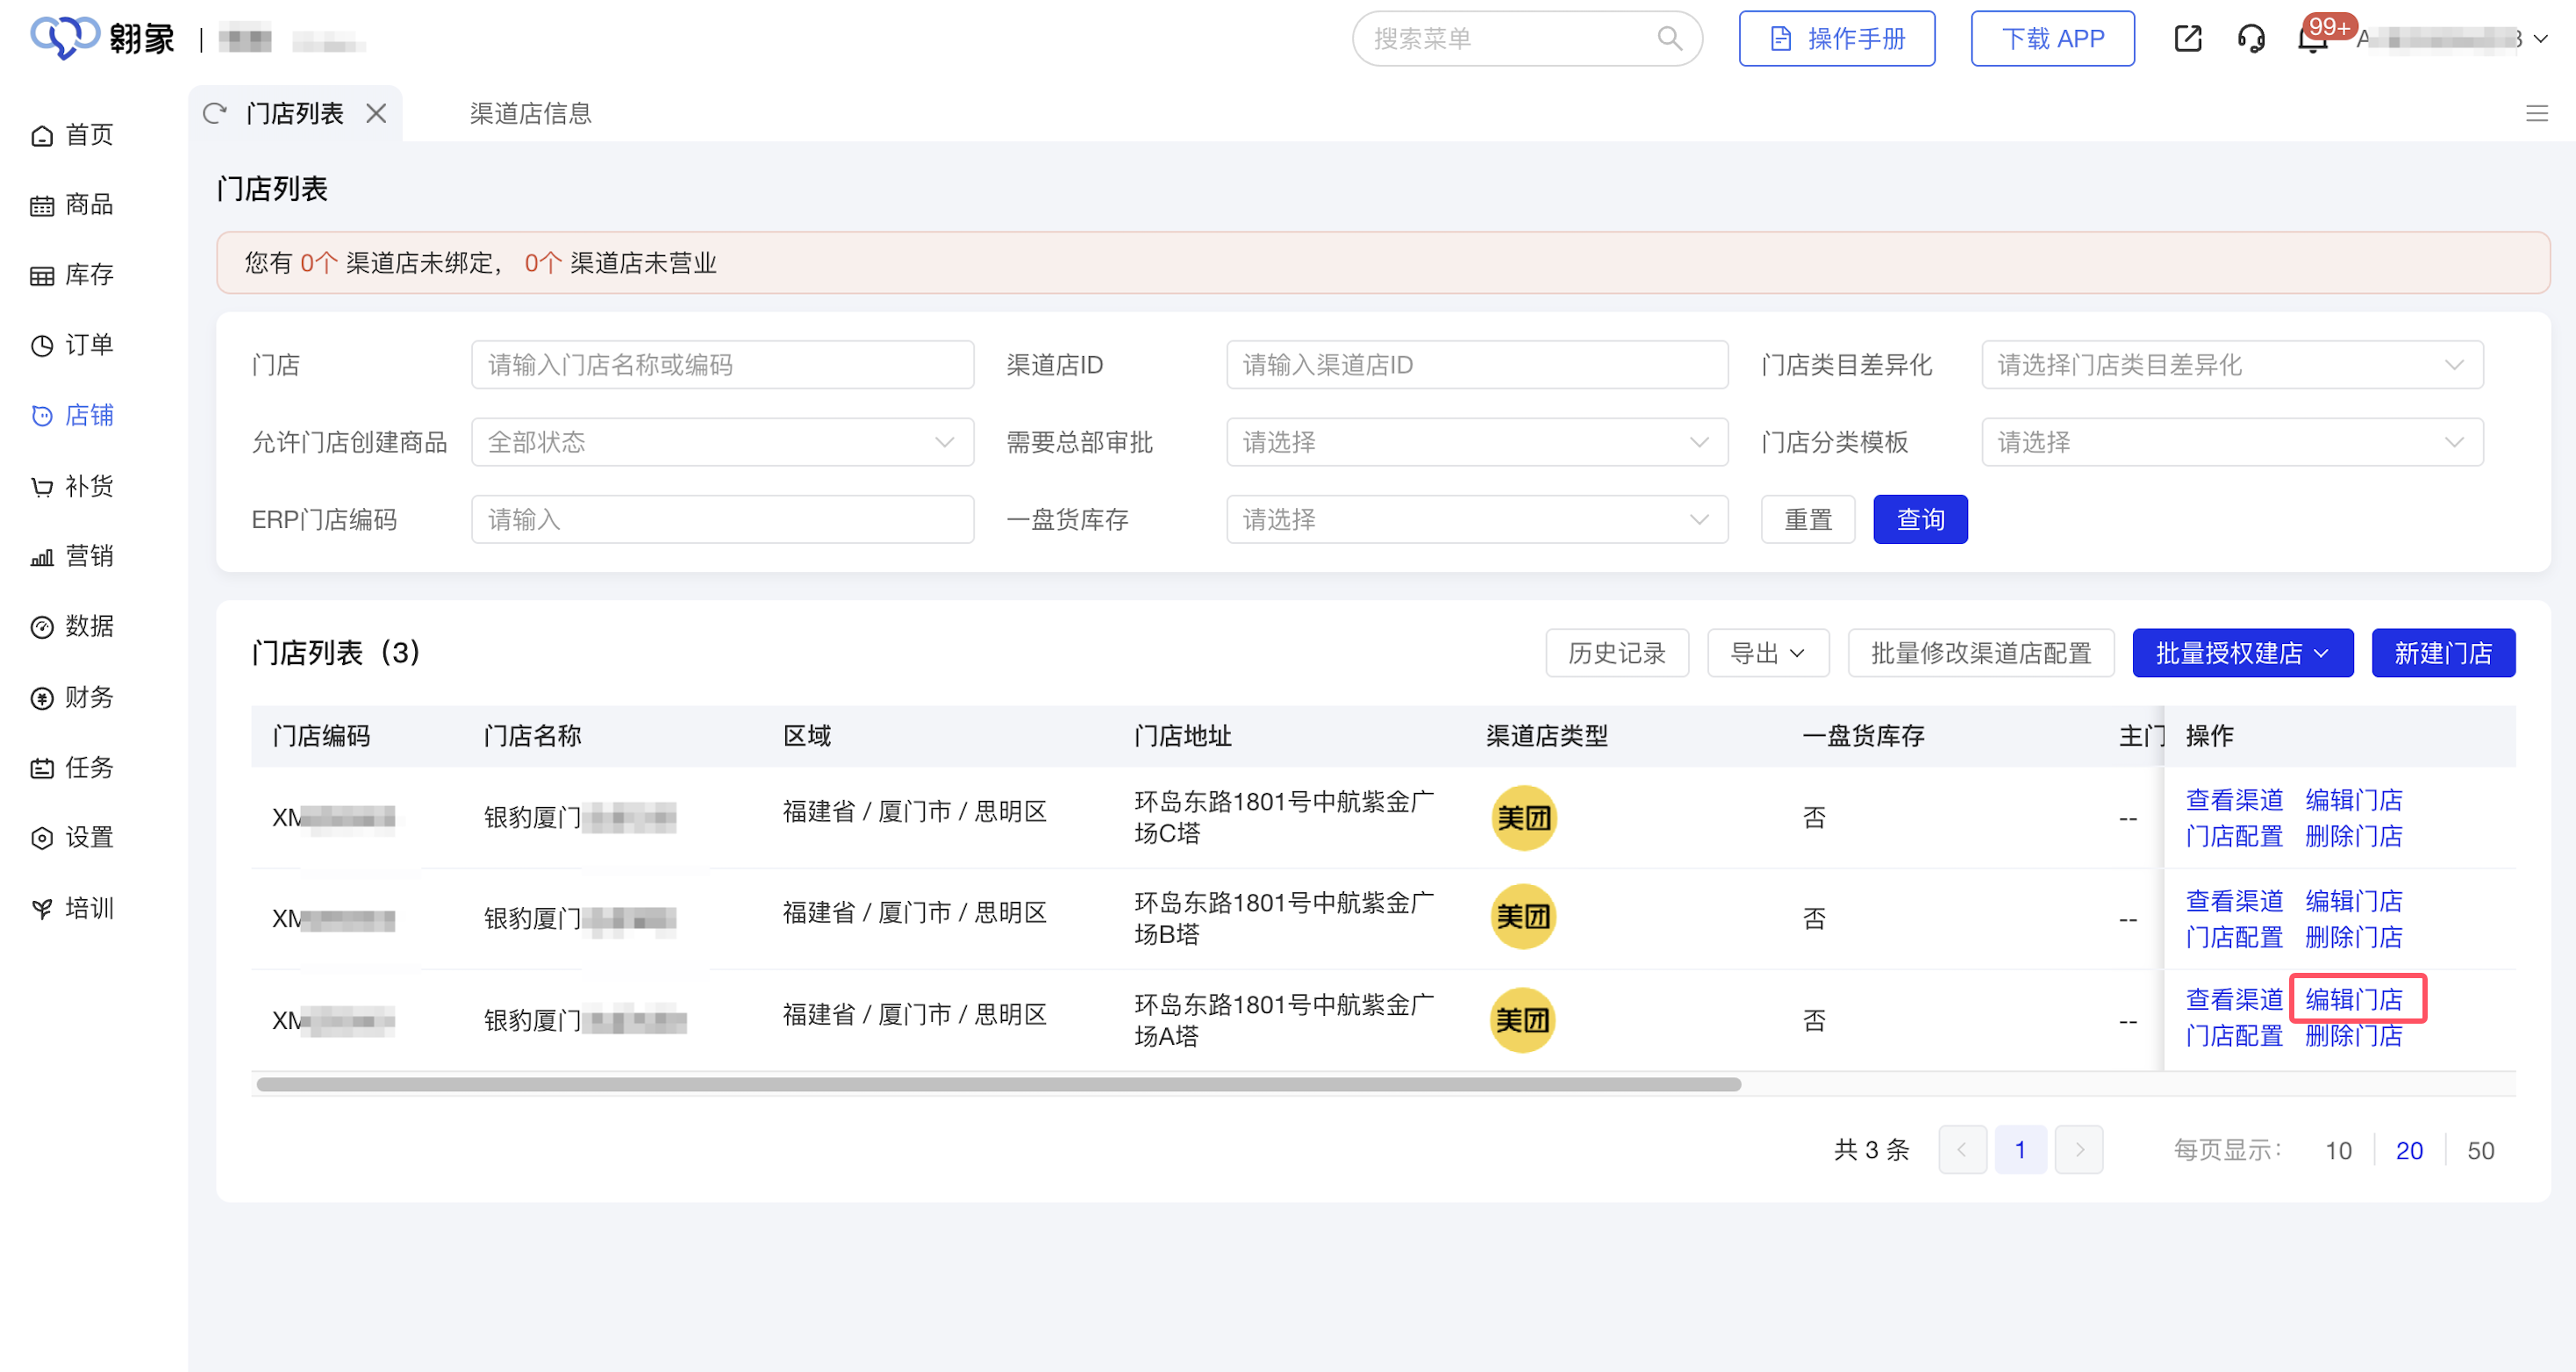The width and height of the screenshot is (2576, 1372).
Task: Click the 查询 search button
Action: 1920,519
